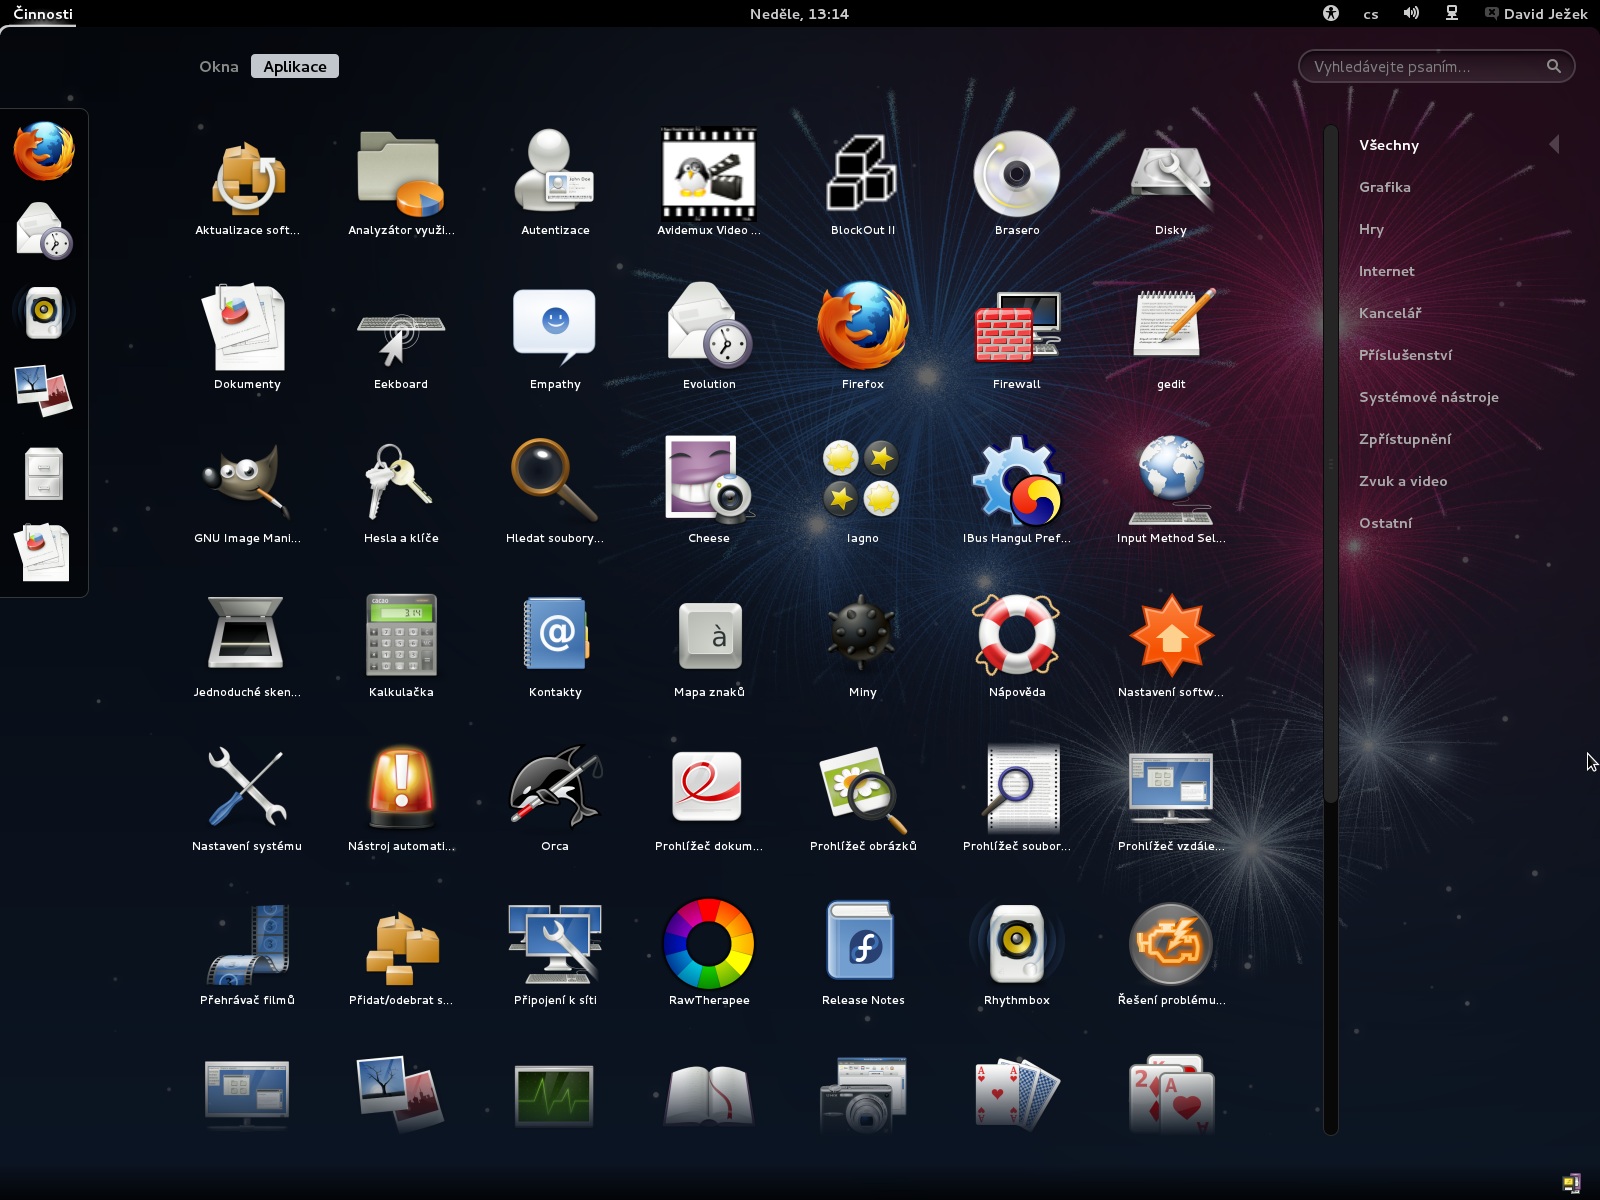
Task: Open the Disky disk utility
Action: (1171, 178)
